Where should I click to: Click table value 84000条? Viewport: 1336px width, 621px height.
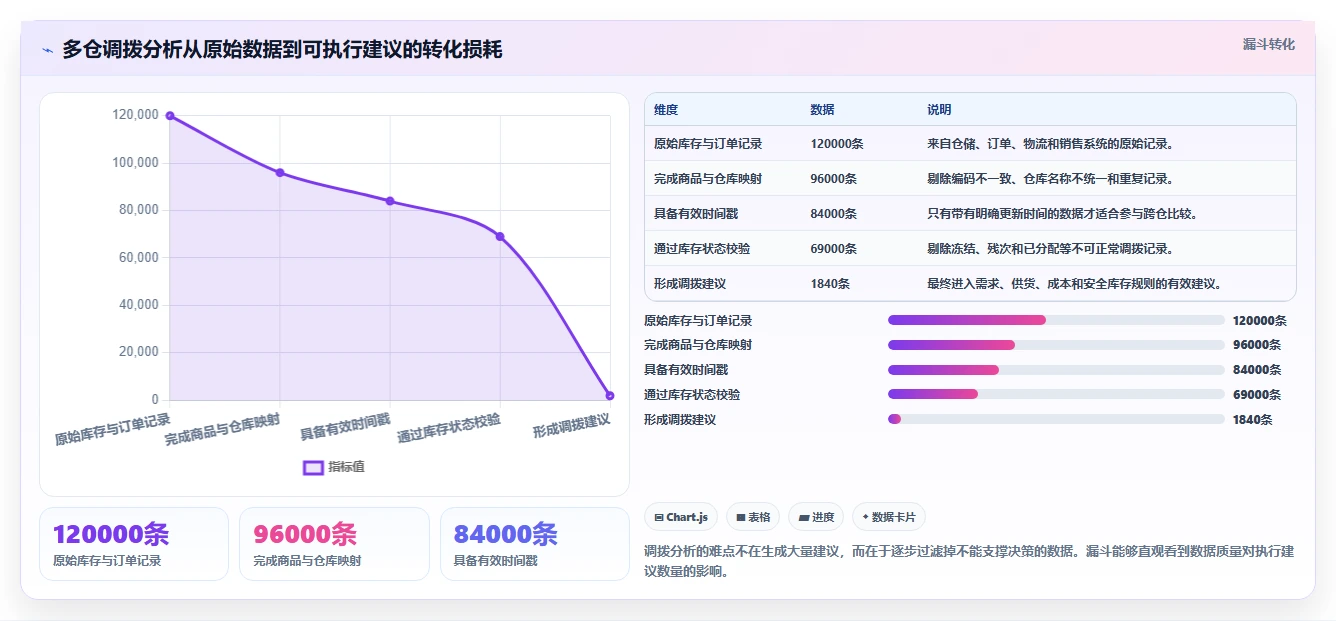[x=834, y=214]
